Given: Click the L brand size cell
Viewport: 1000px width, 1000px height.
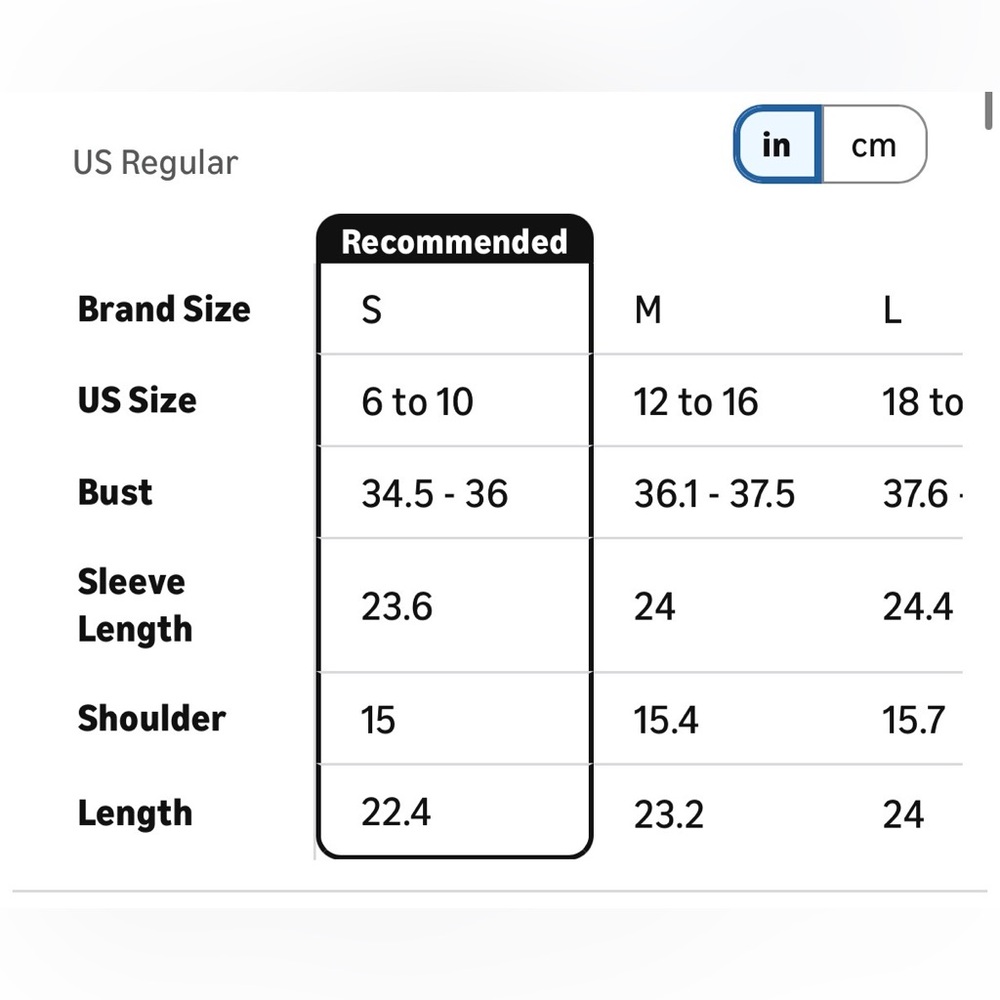Looking at the screenshot, I should (892, 311).
